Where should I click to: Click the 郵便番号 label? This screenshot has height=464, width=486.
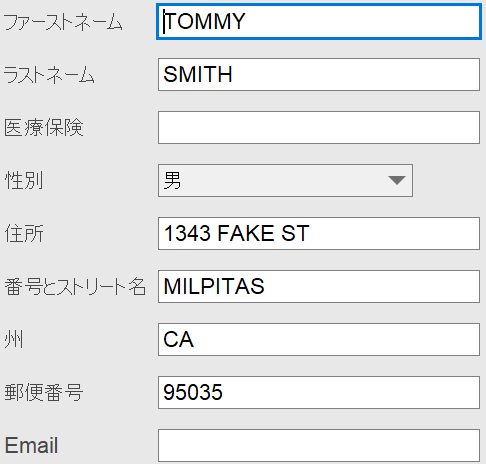44,392
